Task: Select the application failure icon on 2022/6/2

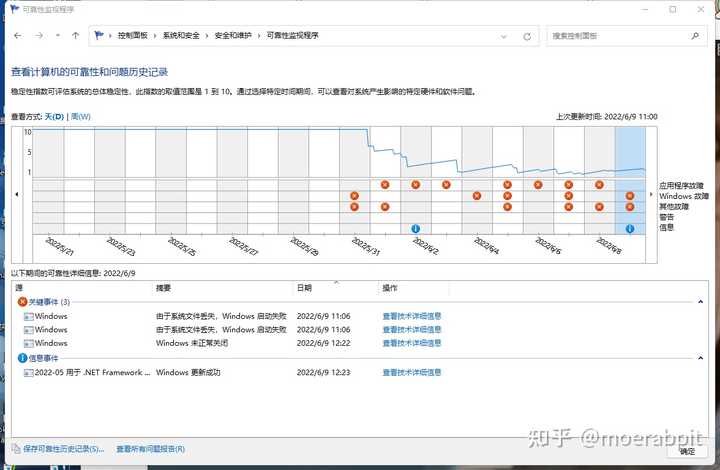Action: tap(416, 185)
